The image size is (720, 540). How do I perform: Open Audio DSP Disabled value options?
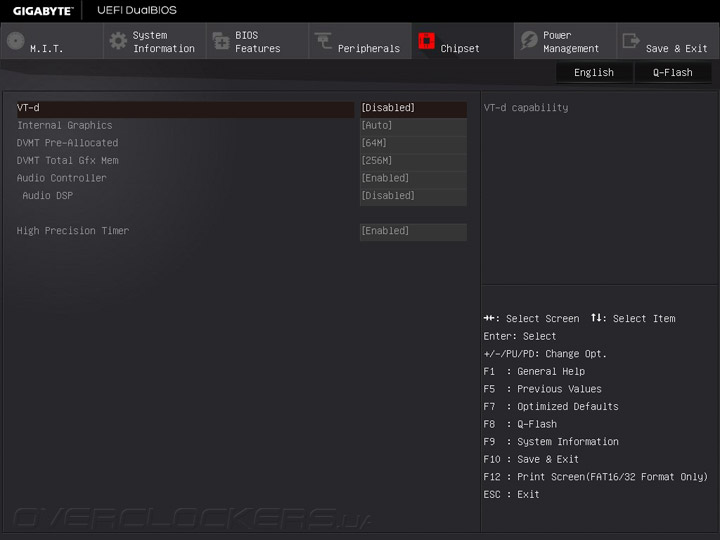(413, 196)
